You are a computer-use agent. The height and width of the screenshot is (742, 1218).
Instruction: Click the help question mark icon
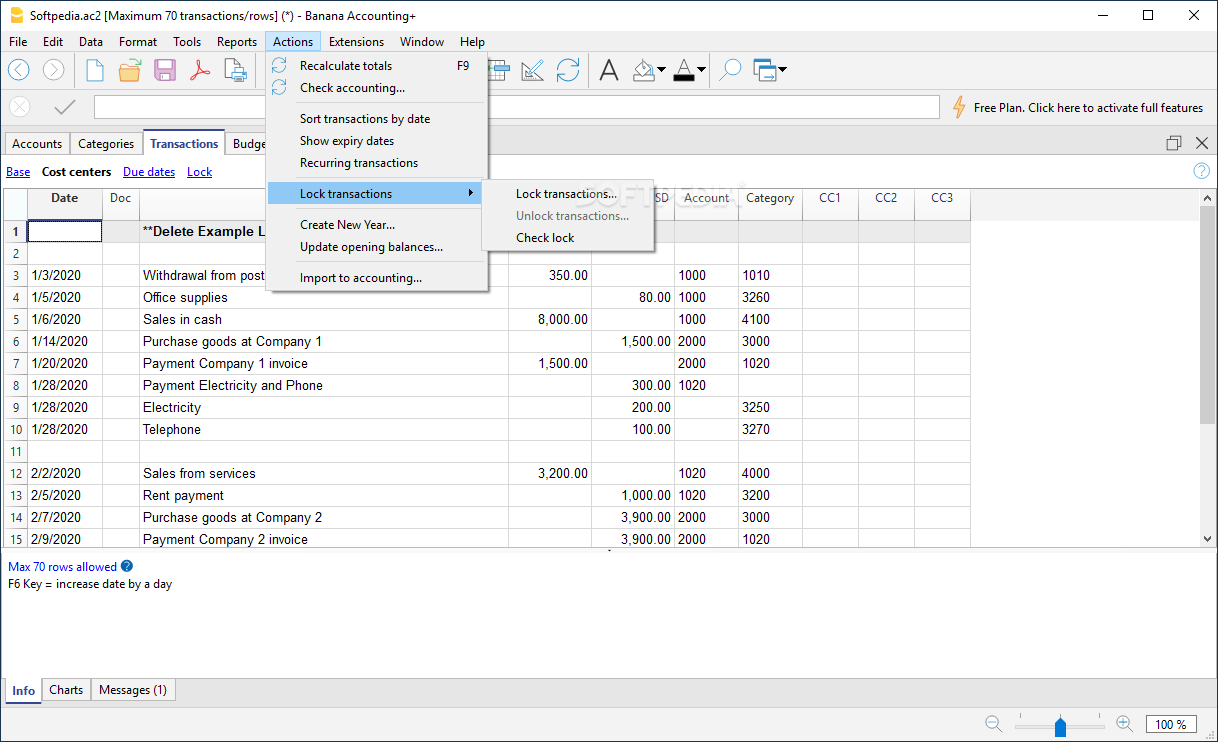(1201, 171)
